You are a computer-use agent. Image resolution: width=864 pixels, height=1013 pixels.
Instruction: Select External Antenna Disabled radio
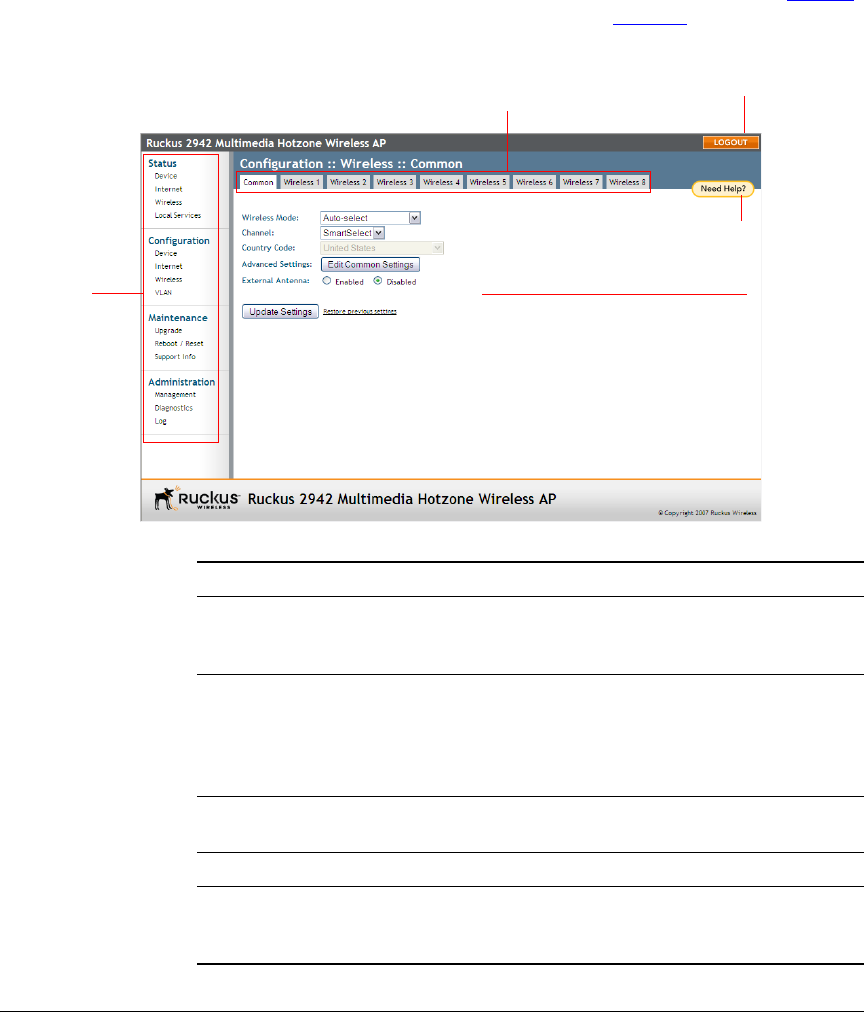point(378,281)
